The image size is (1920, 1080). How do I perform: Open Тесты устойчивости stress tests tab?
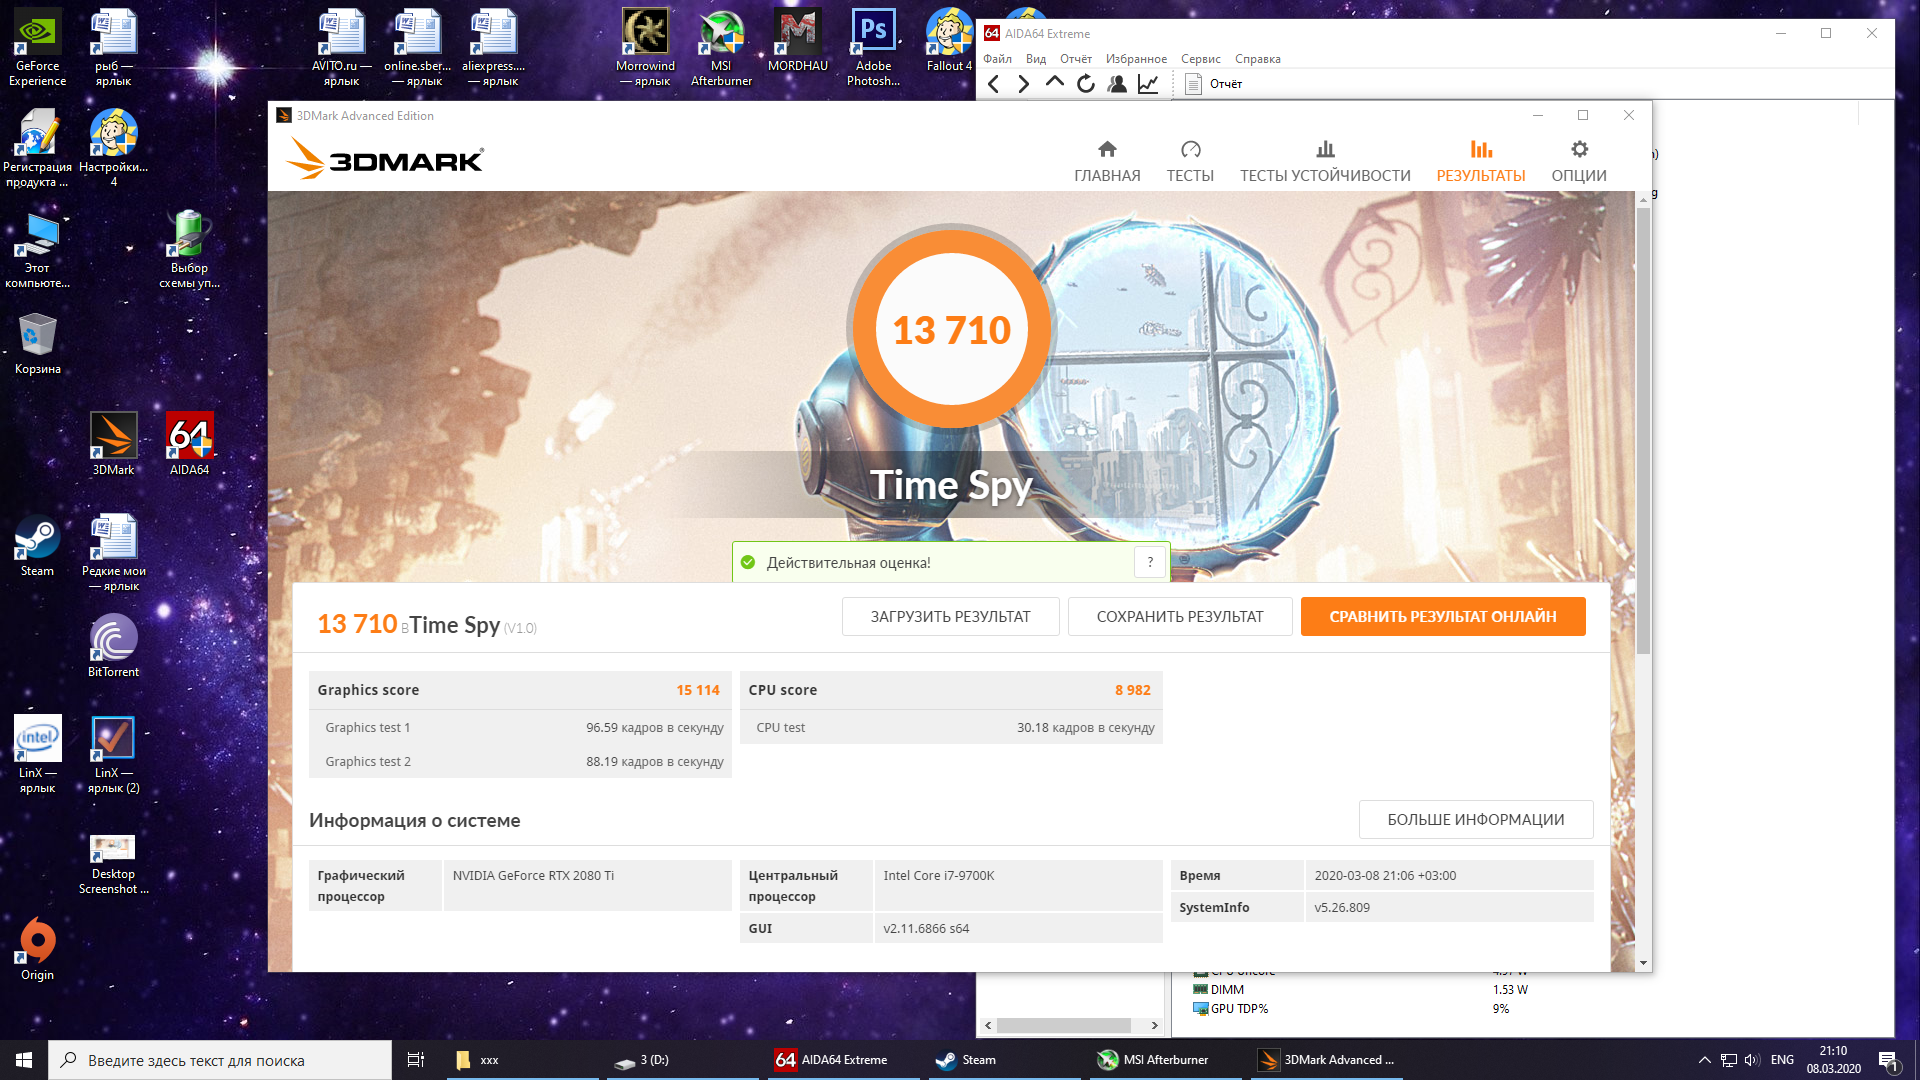tap(1324, 161)
